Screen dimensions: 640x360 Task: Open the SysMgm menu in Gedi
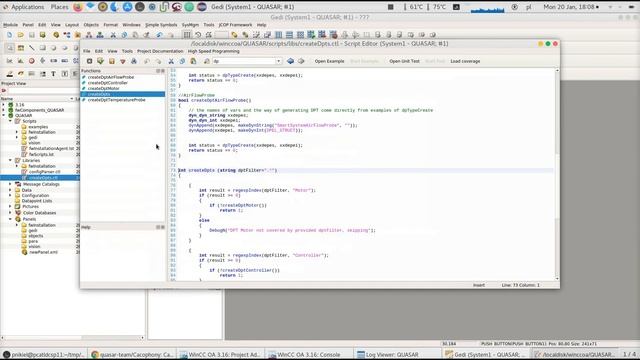click(190, 25)
